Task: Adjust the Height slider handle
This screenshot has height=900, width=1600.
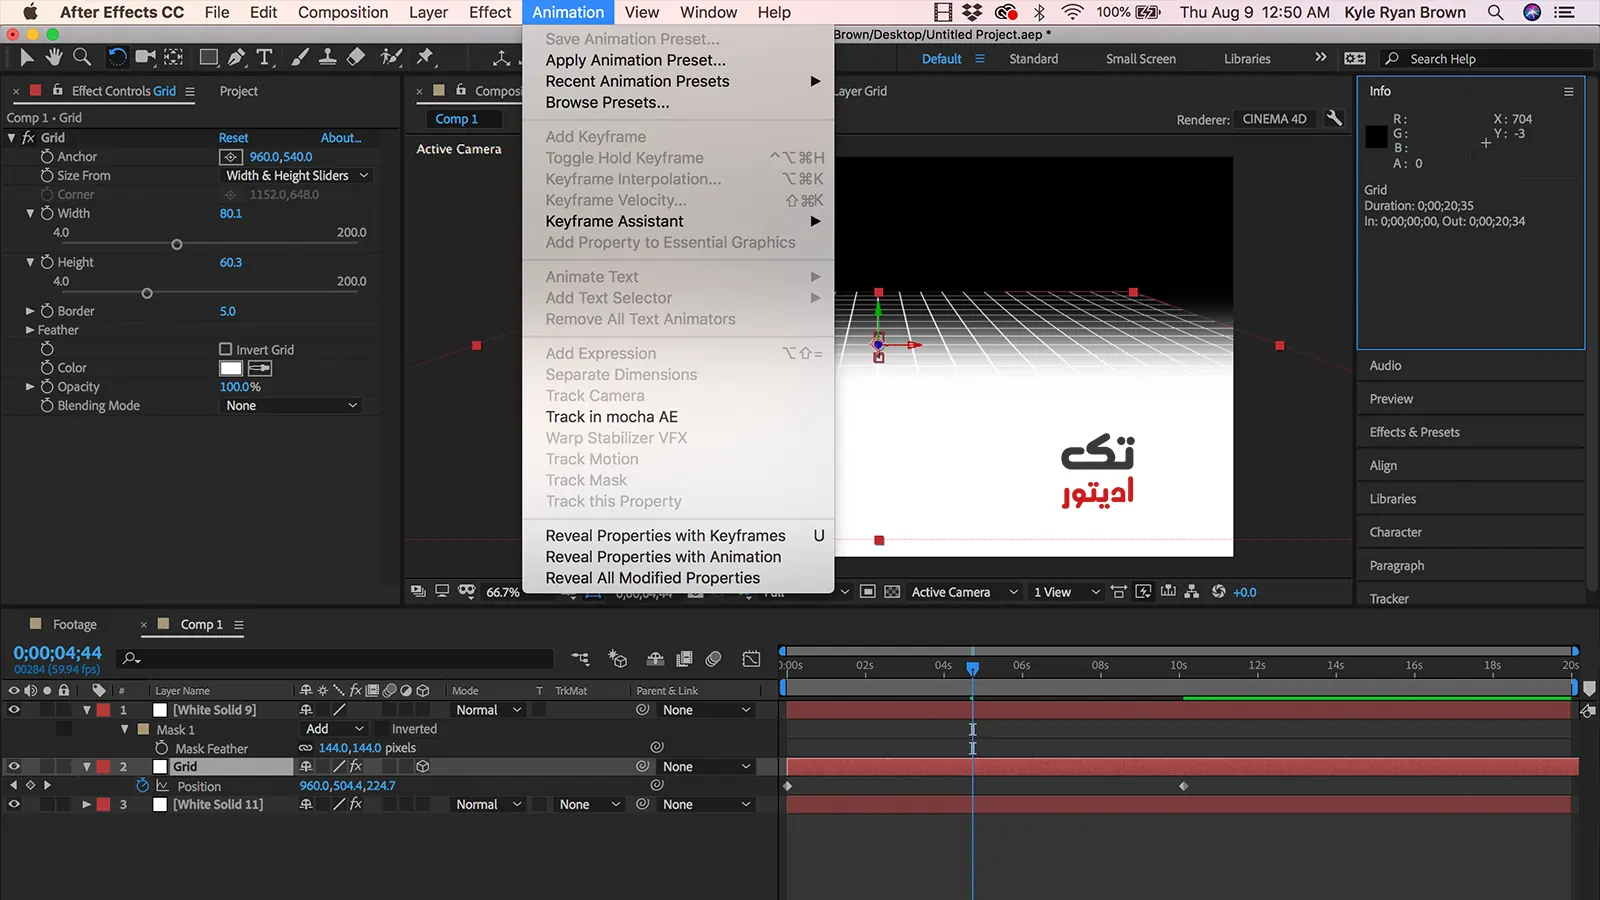Action: pyautogui.click(x=147, y=293)
